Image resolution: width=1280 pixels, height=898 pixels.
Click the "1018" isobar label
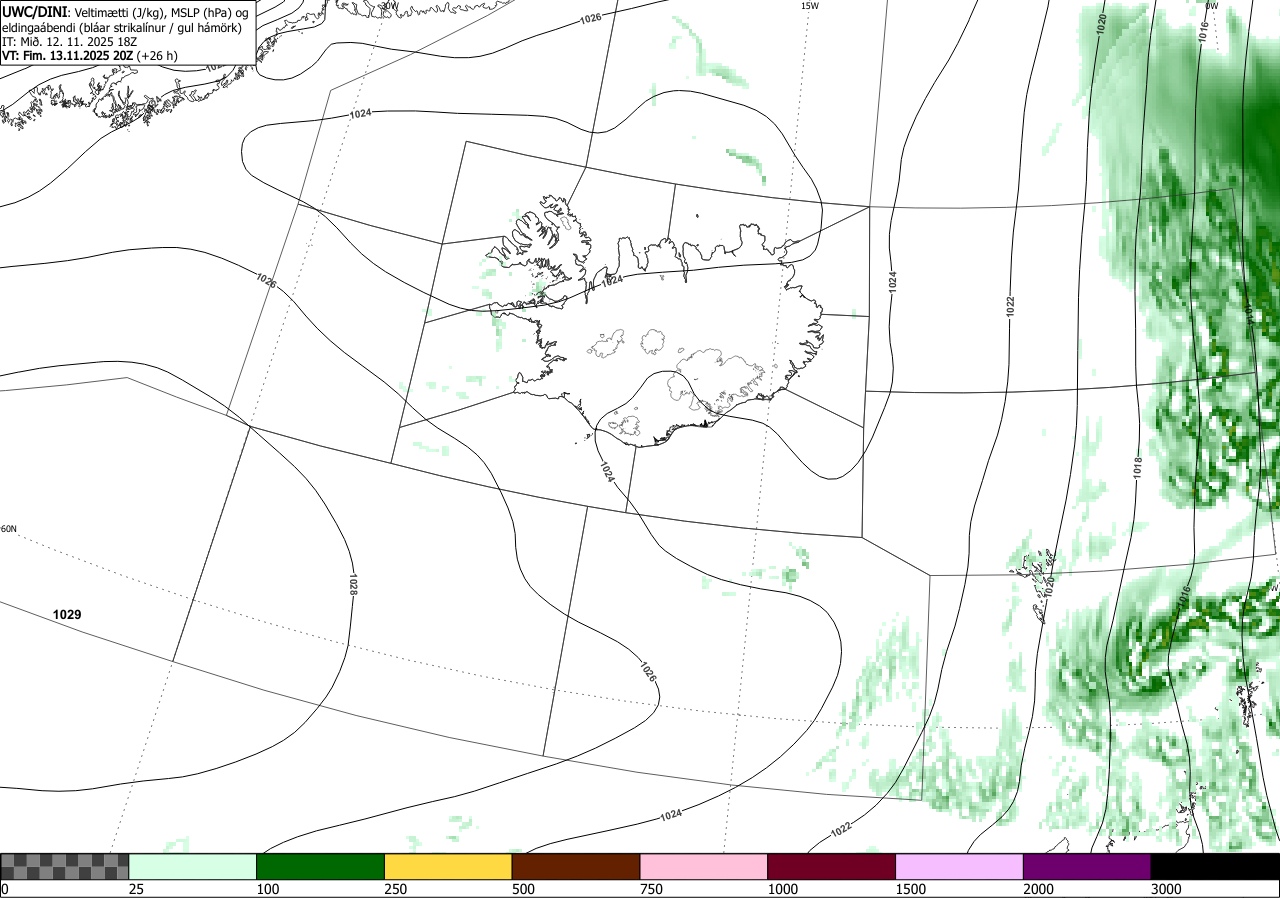tap(1138, 466)
